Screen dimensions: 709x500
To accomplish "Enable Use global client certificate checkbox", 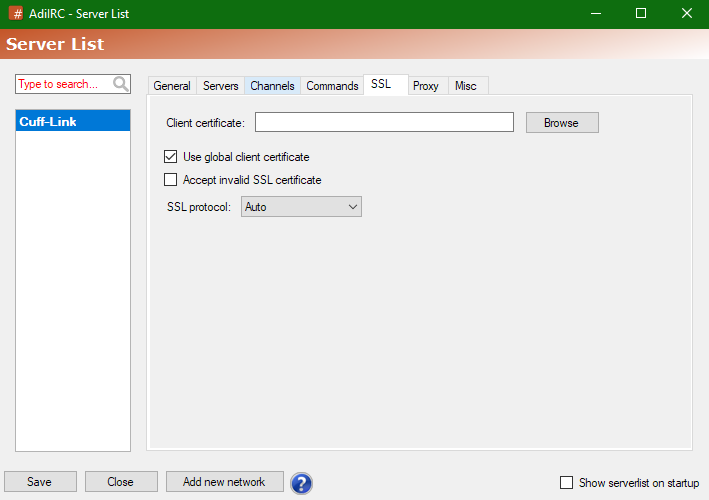I will (x=170, y=157).
